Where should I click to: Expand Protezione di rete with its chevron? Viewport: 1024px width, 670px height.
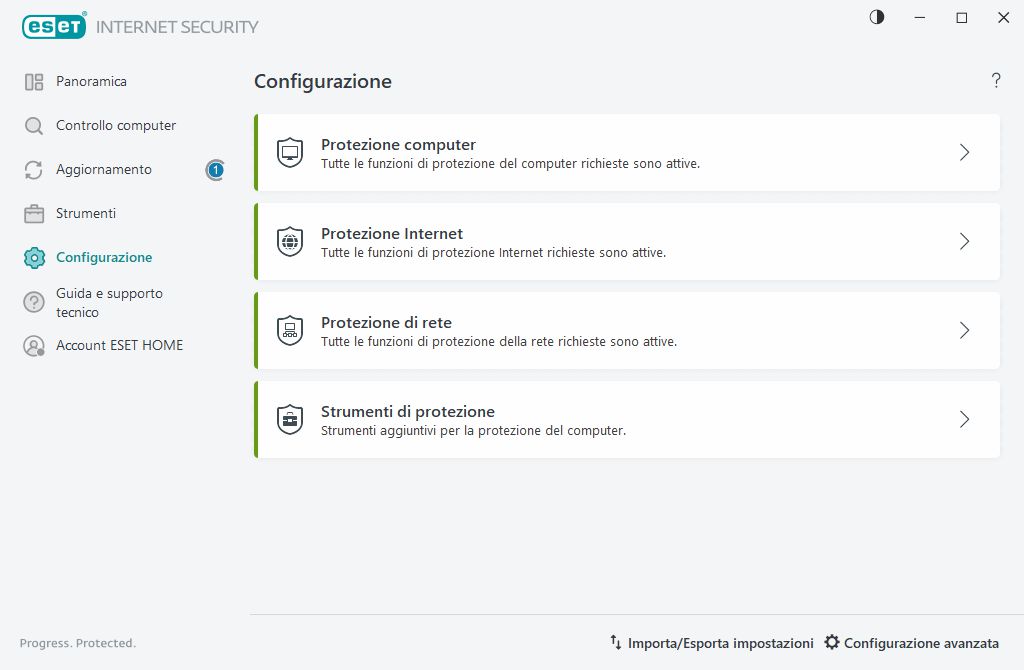click(964, 331)
